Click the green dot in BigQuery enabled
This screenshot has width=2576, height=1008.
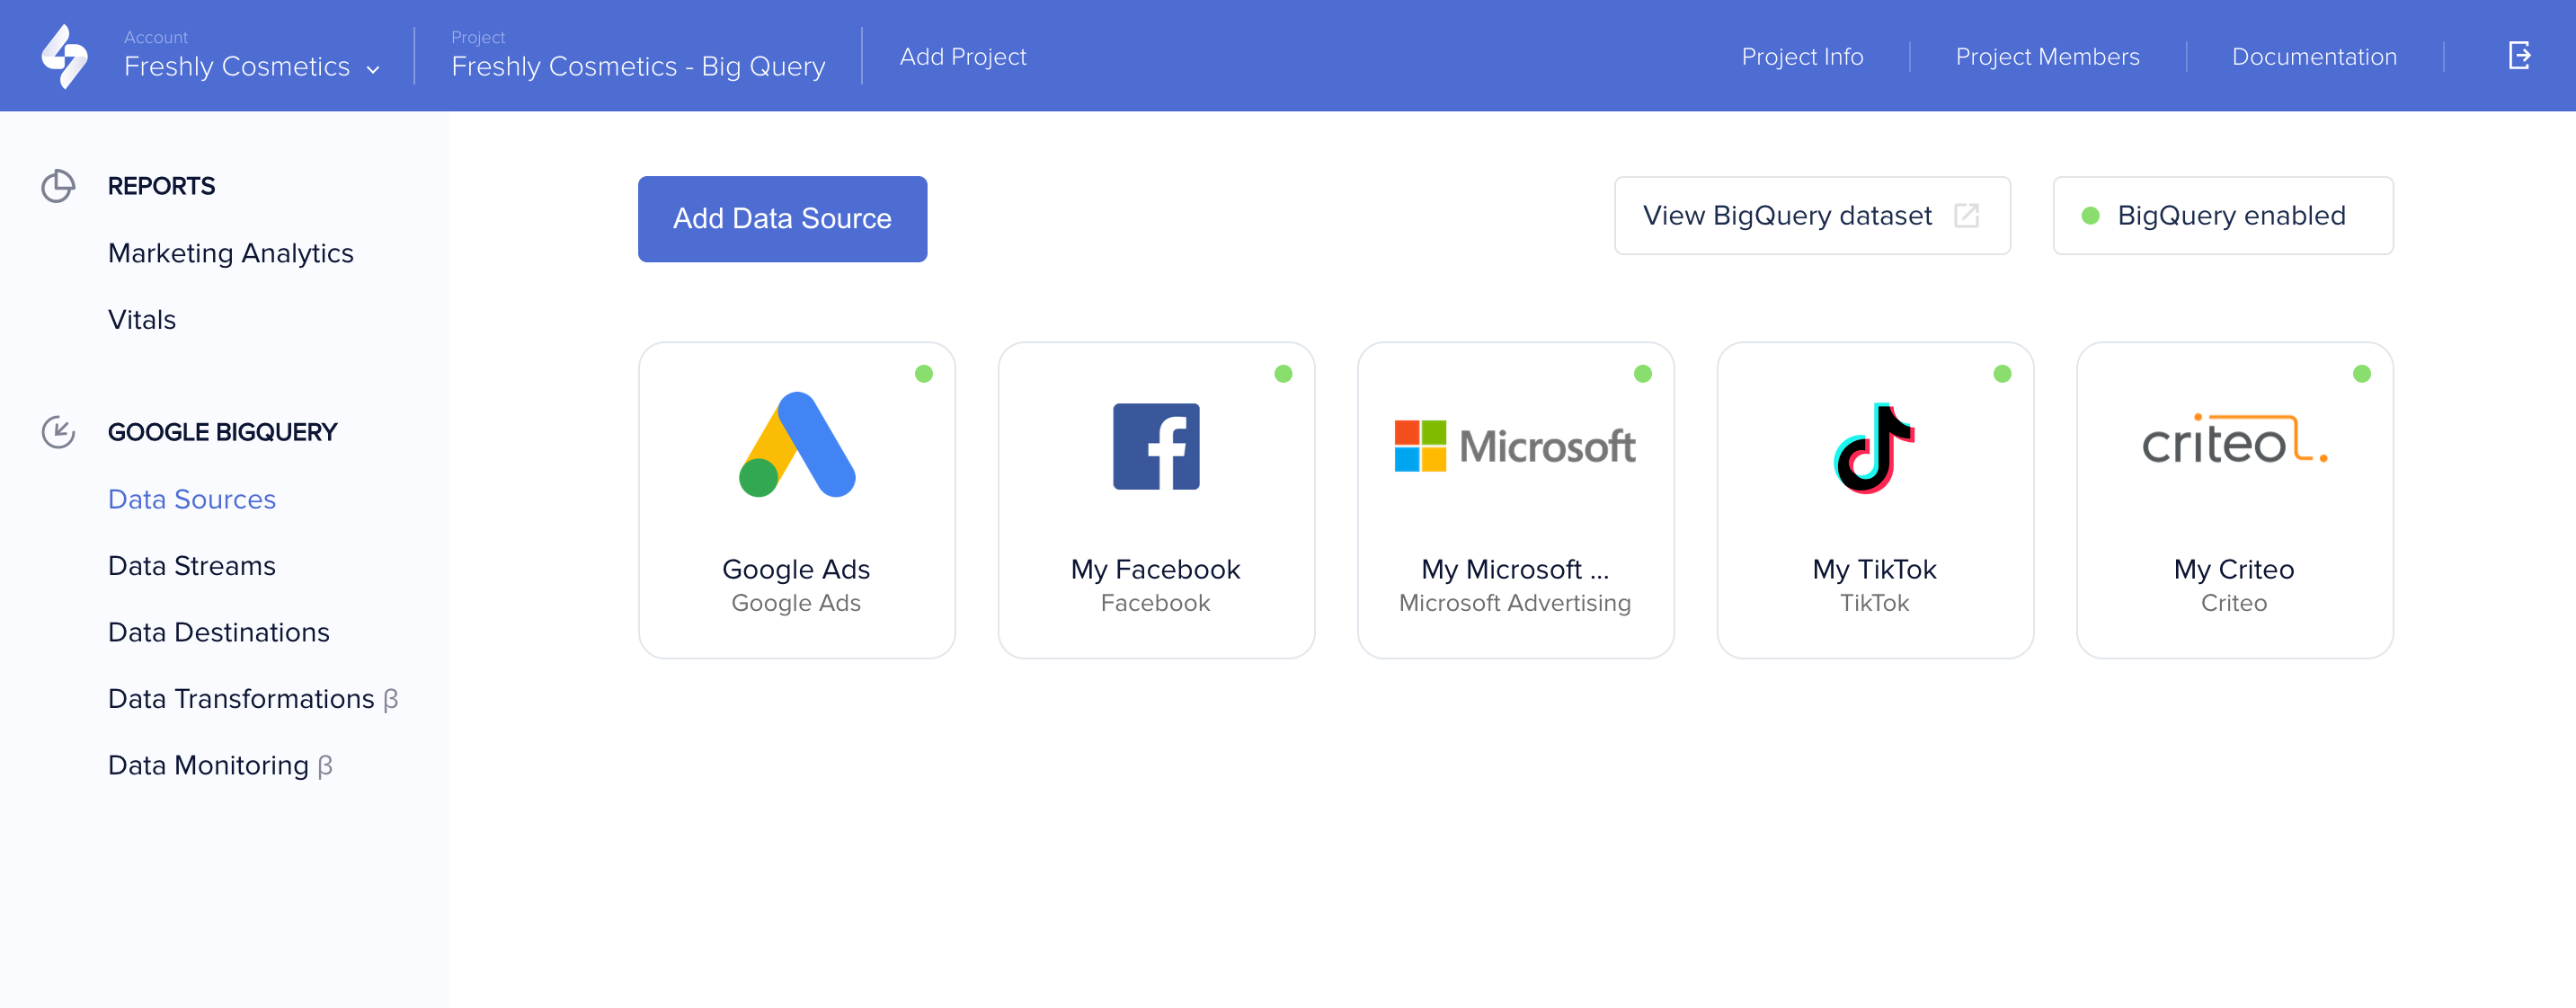(2090, 216)
